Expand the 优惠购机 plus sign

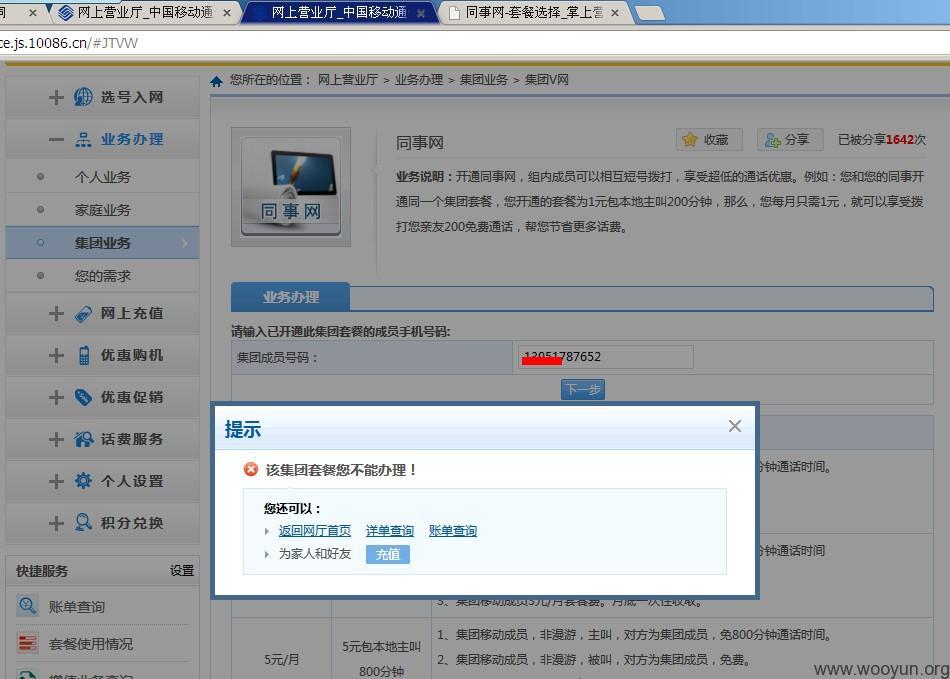point(56,356)
